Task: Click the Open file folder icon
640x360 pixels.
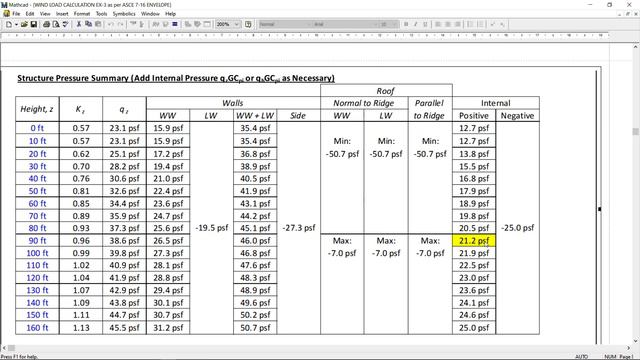Action: pos(24,24)
